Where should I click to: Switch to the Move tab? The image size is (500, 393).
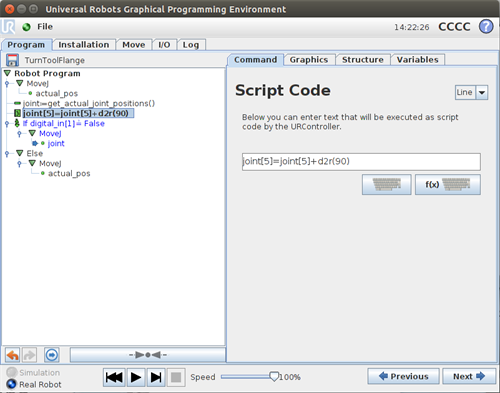tap(134, 45)
